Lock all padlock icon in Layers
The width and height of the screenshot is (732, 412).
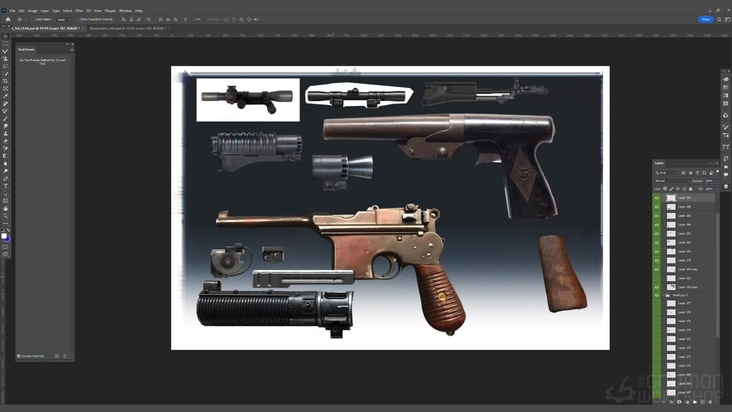(x=690, y=189)
